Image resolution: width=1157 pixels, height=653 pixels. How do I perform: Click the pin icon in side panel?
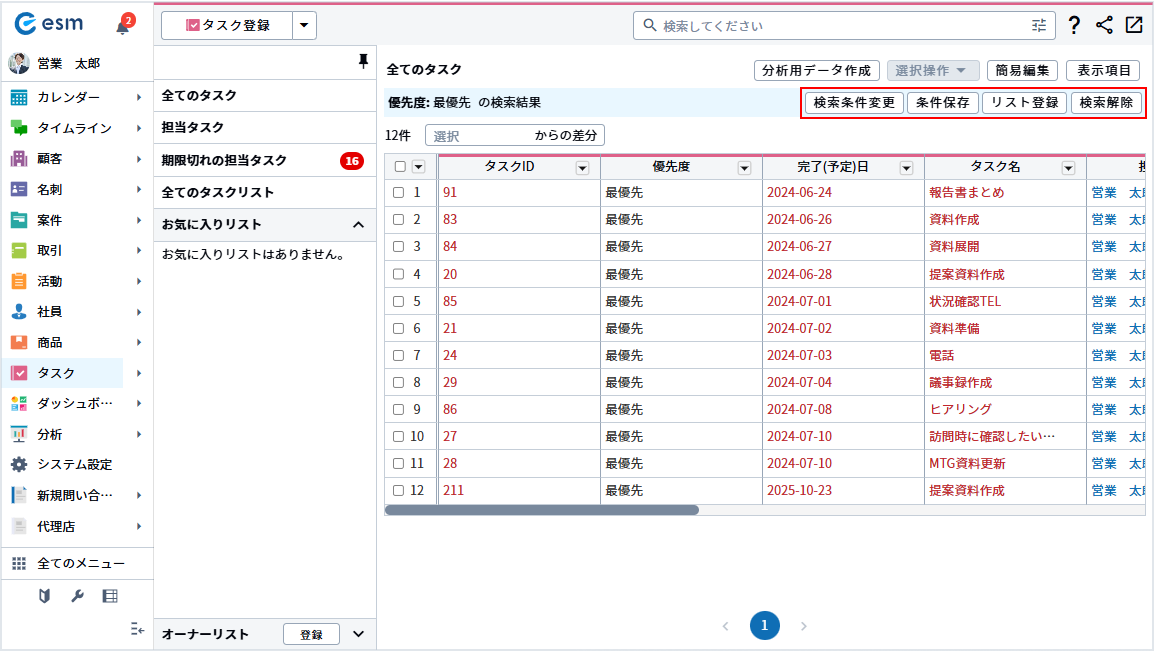[363, 62]
